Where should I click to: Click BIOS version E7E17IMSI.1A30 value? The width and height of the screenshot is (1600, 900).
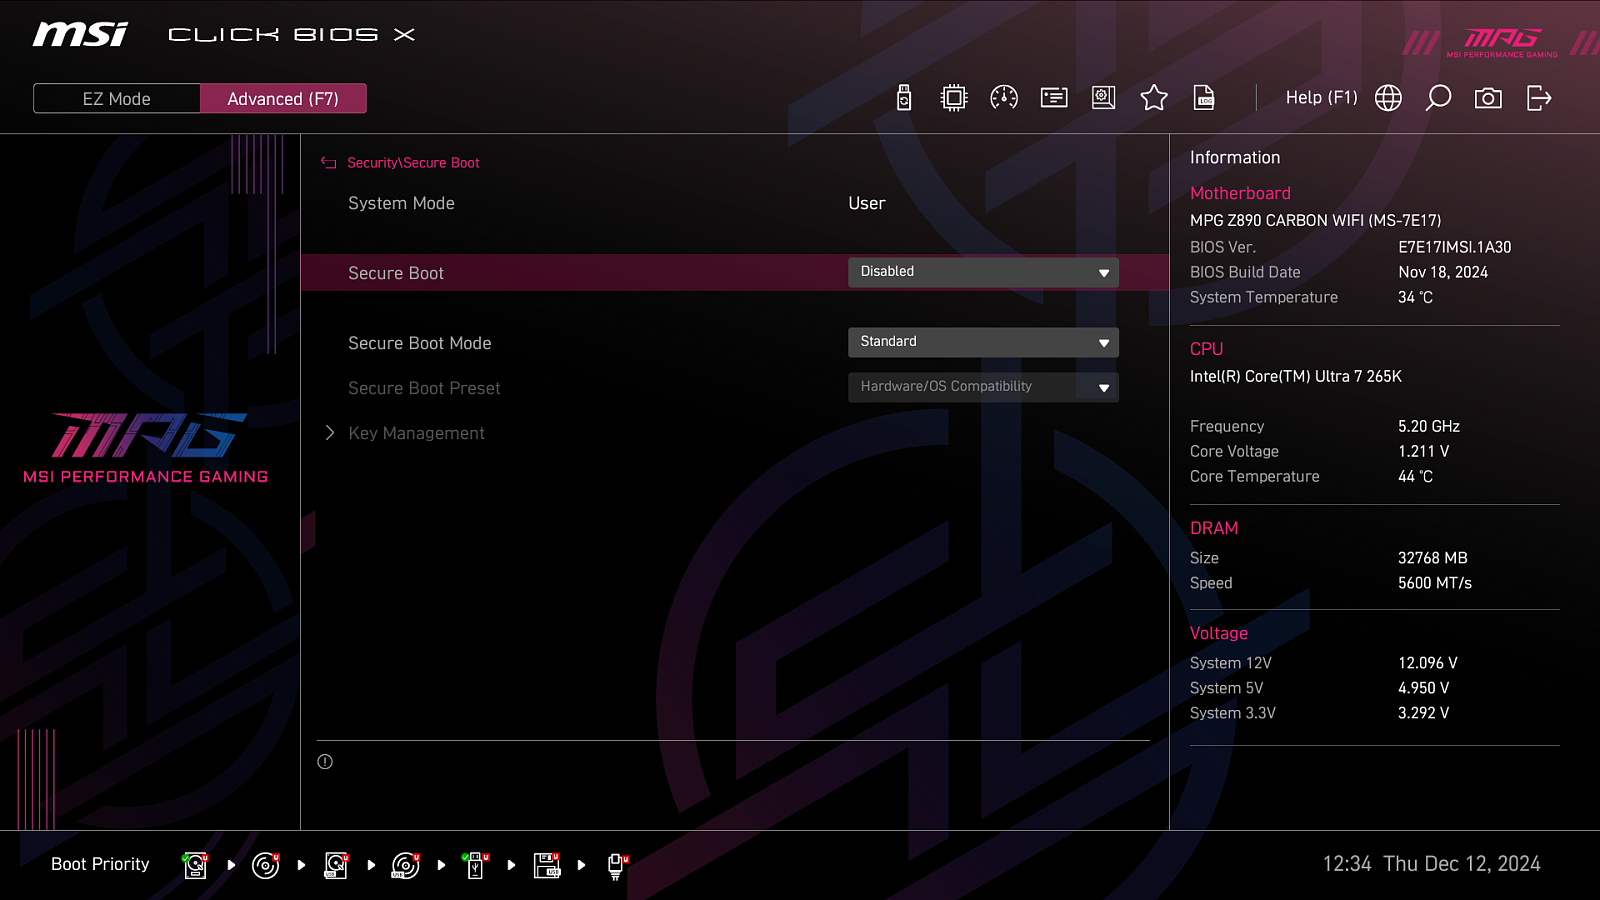(x=1455, y=247)
